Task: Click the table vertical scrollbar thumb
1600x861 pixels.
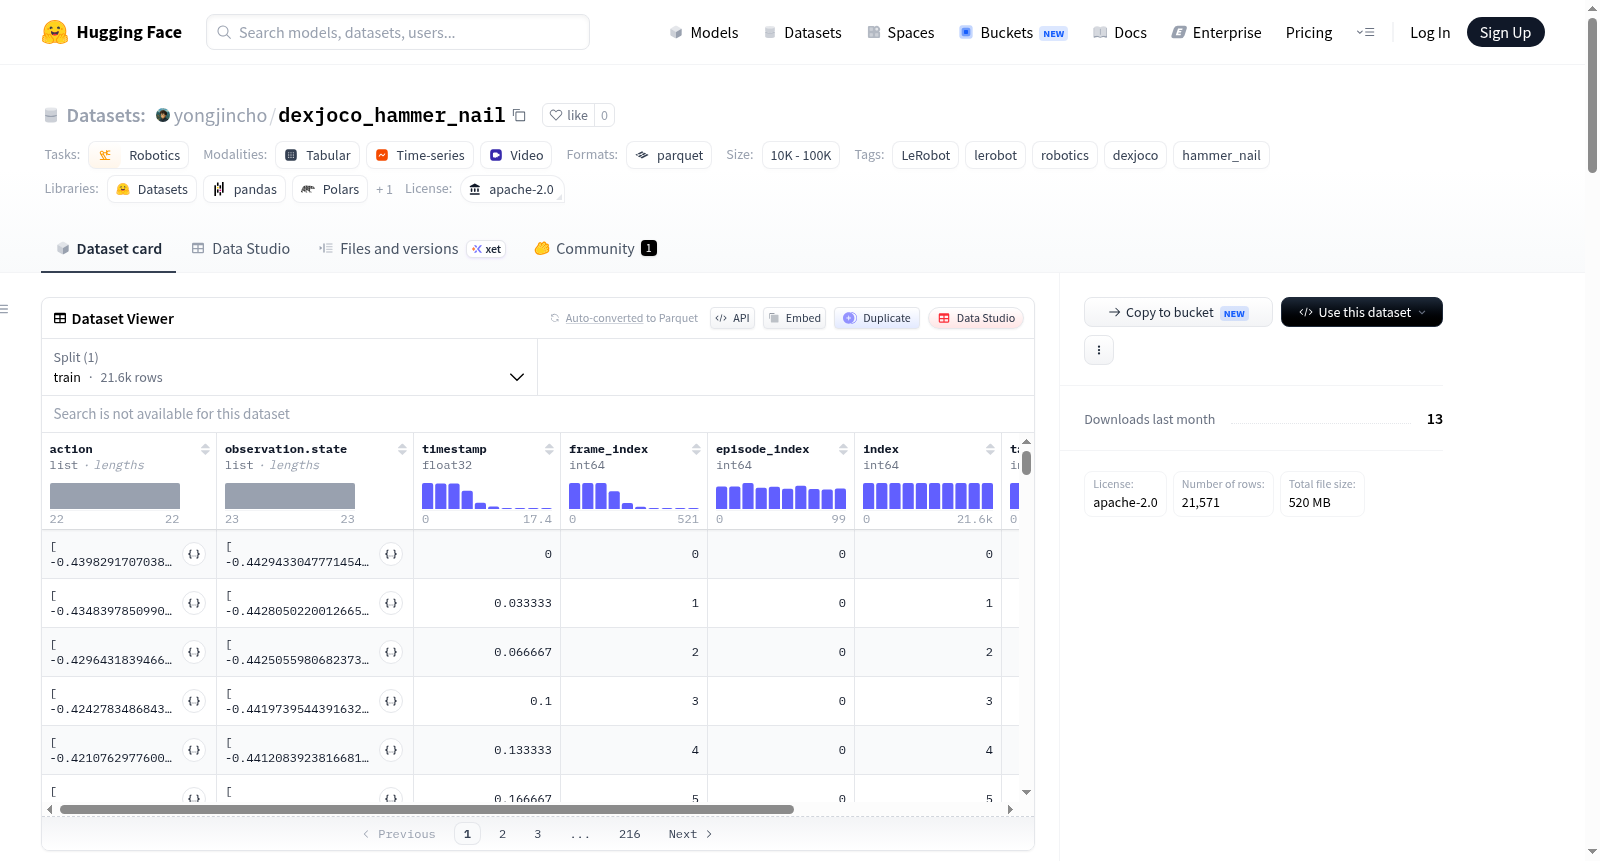Action: coord(1026,463)
